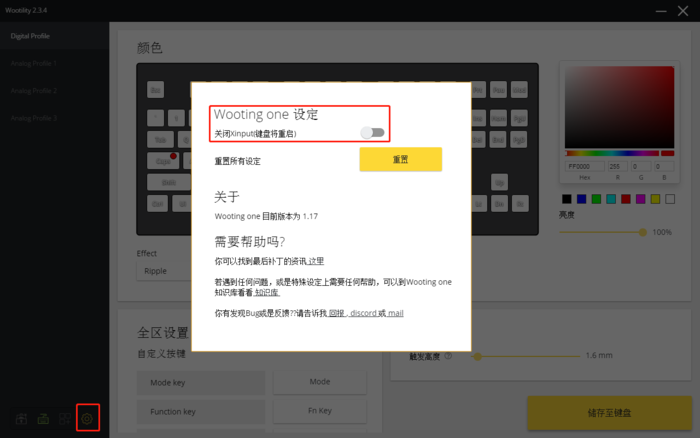The image size is (700, 438).
Task: Click the green keyboard icon in sidebar
Action: [x=43, y=419]
